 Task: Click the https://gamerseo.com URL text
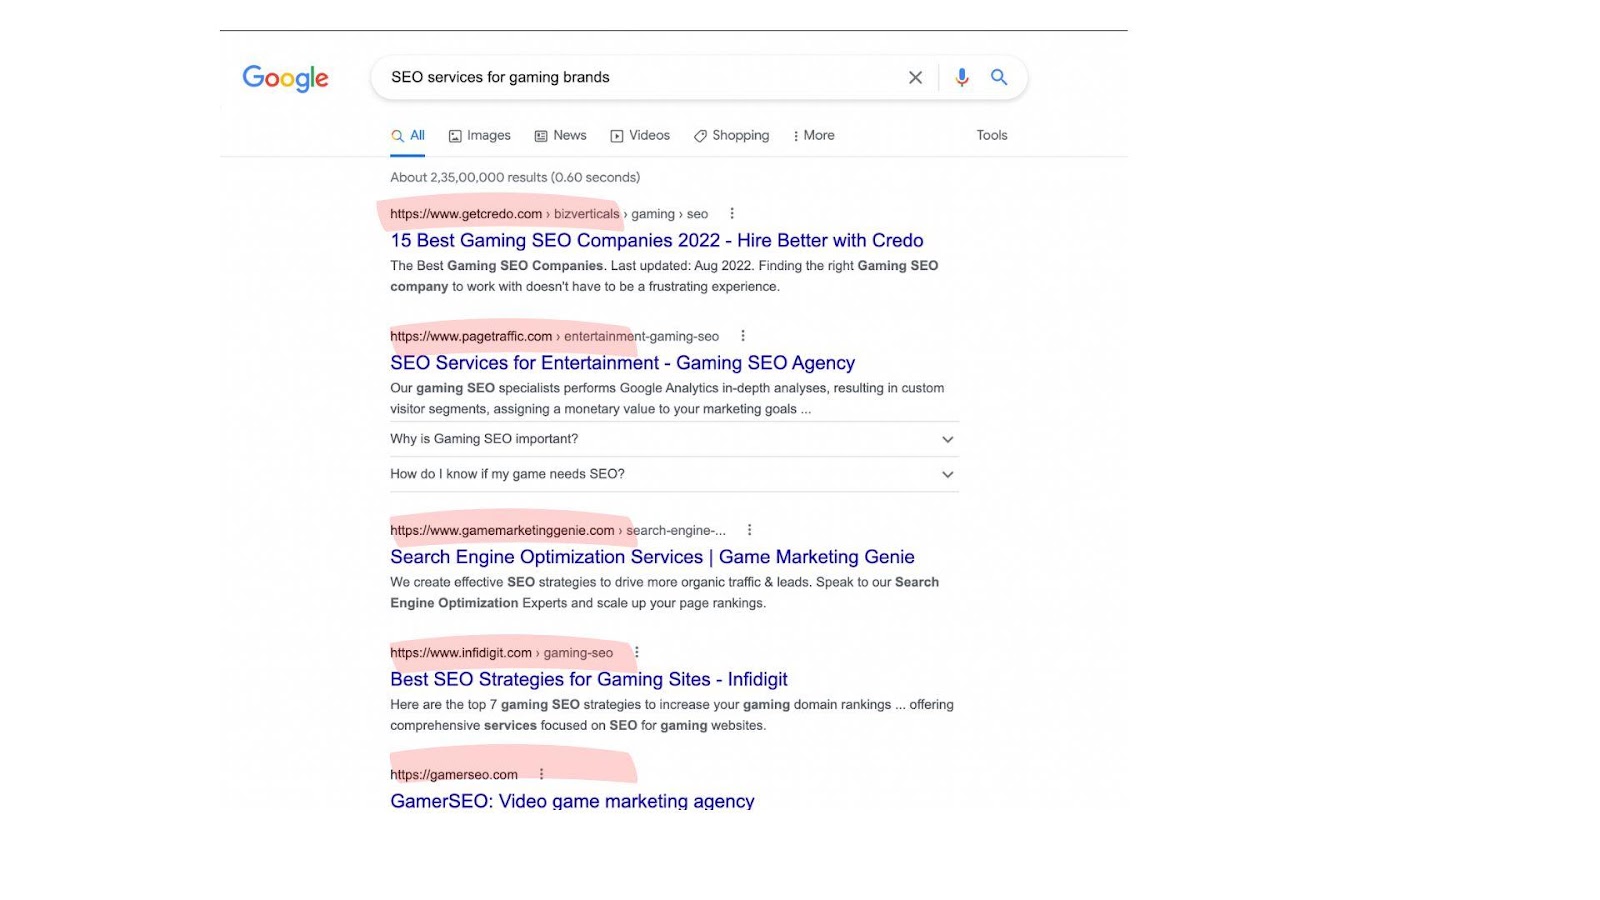(454, 775)
